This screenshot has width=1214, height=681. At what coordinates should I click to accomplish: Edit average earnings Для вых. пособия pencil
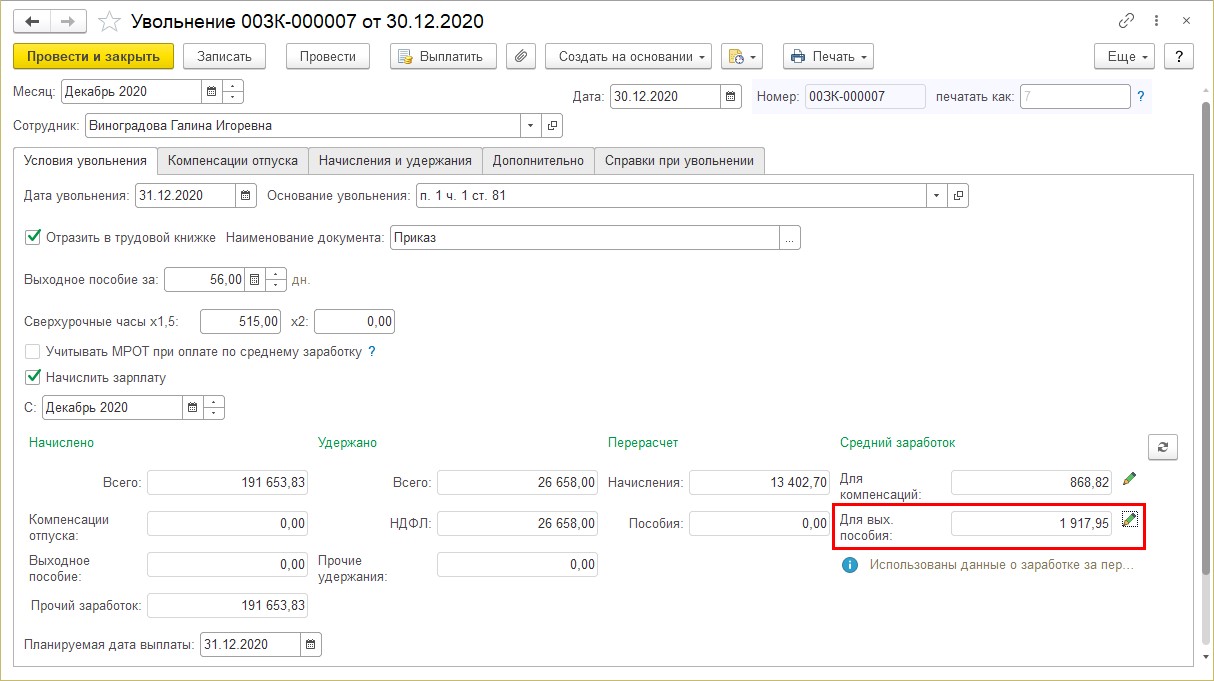pos(1130,518)
